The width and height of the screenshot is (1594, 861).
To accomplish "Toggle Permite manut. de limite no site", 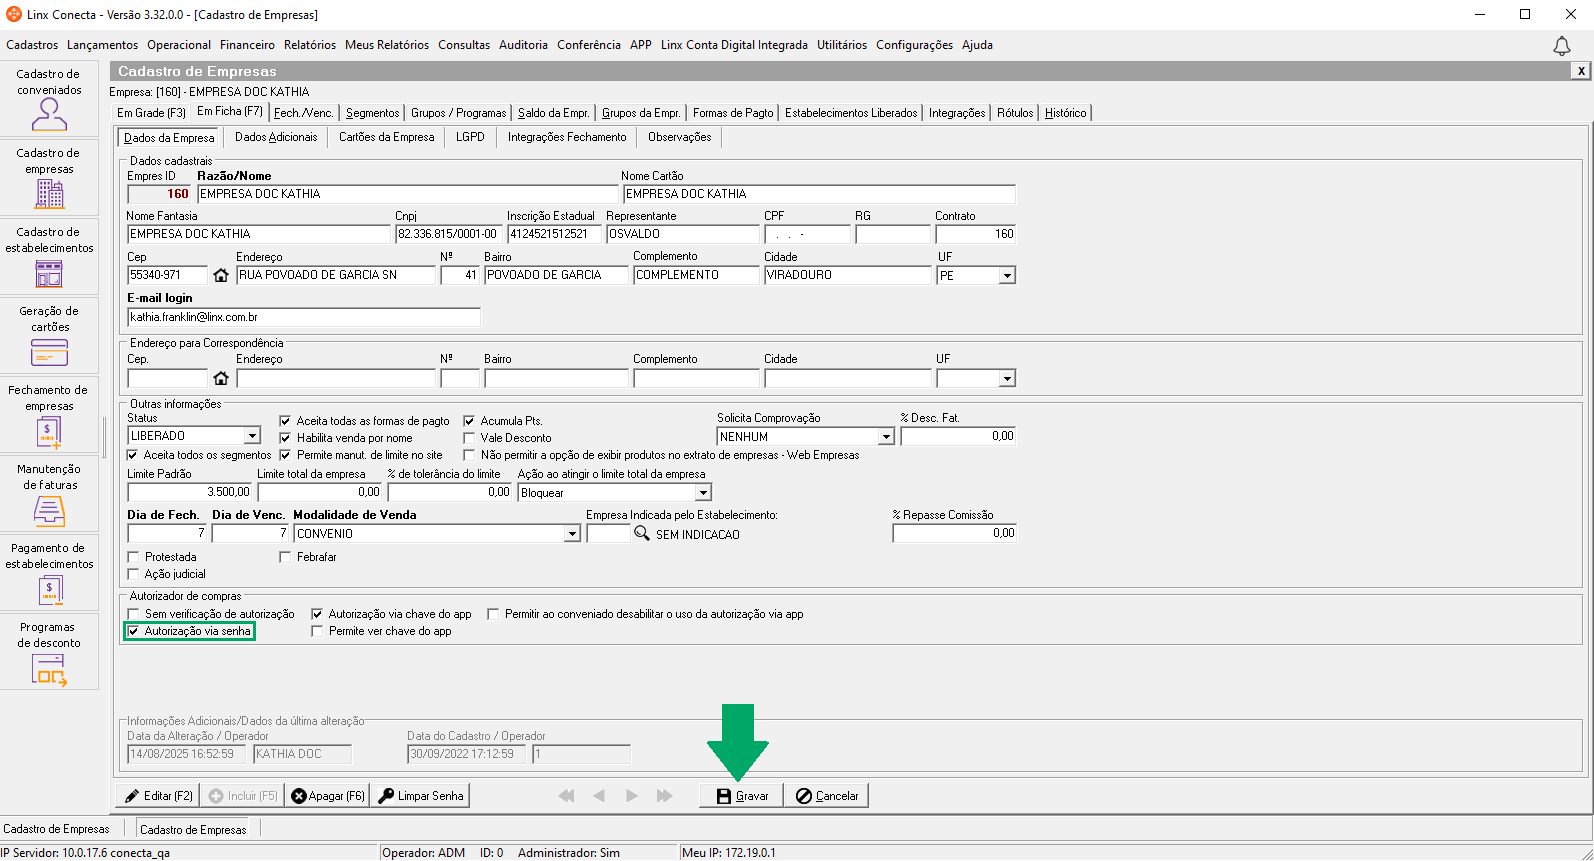I will tap(285, 455).
